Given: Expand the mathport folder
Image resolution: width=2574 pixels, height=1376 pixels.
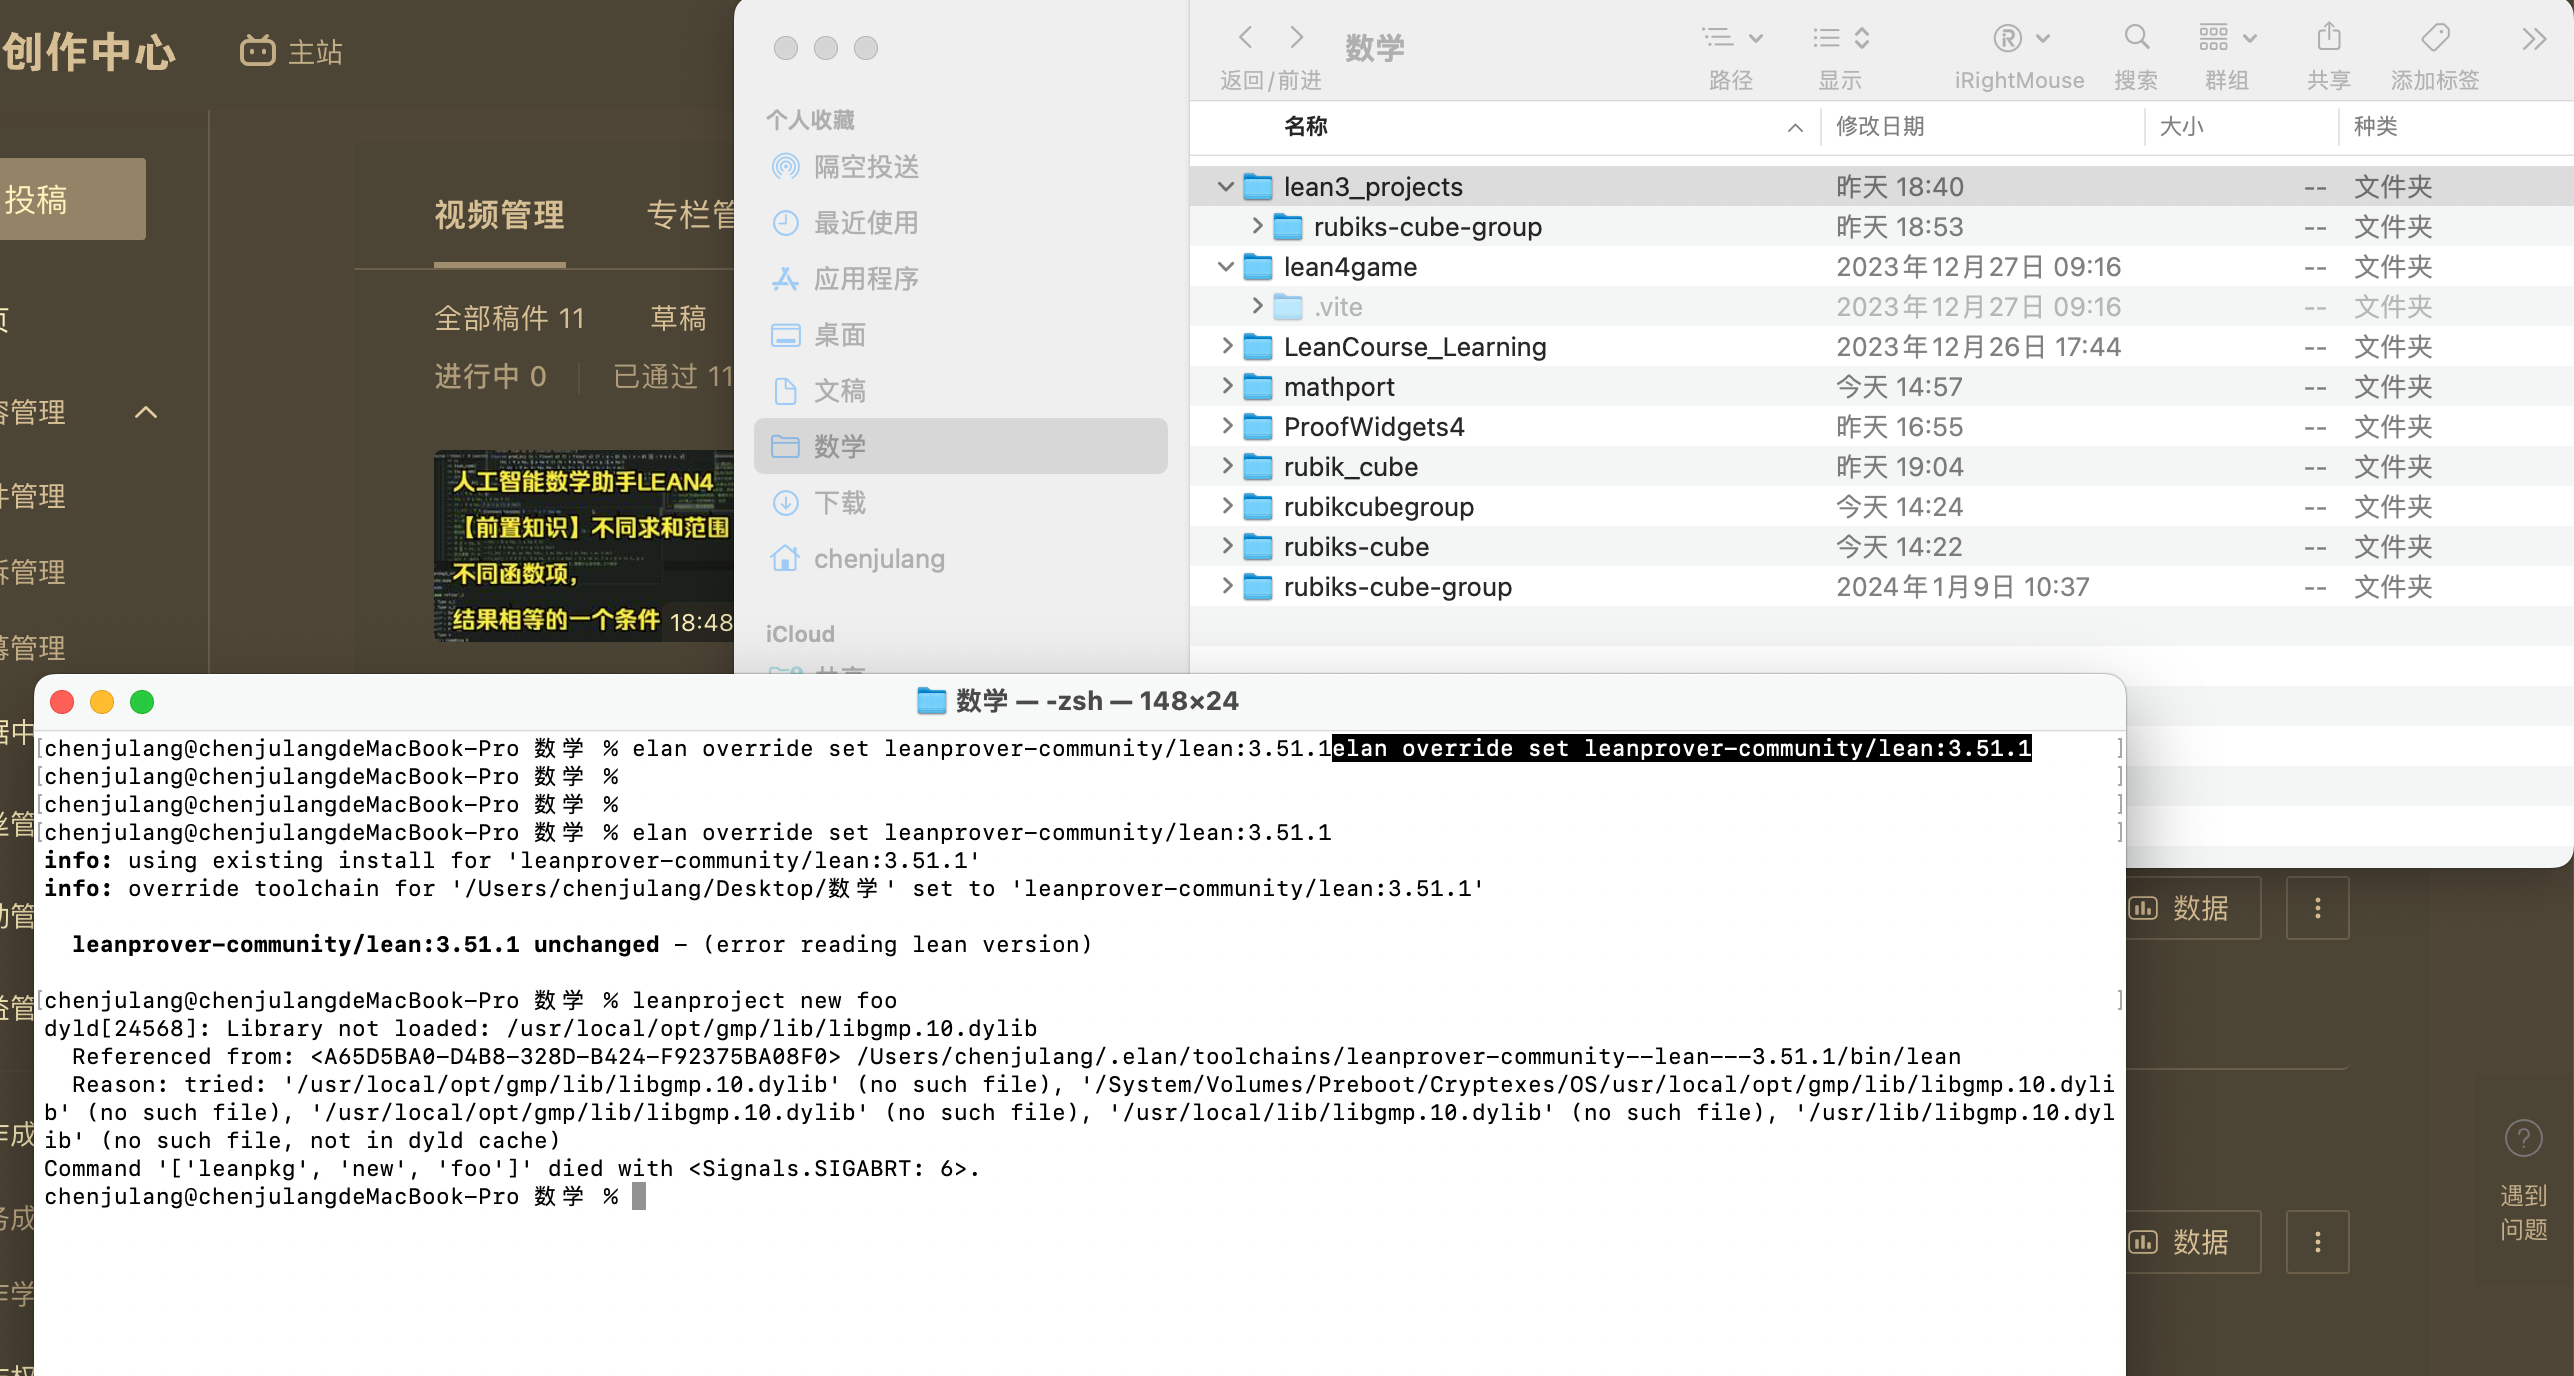Looking at the screenshot, I should [x=1226, y=386].
